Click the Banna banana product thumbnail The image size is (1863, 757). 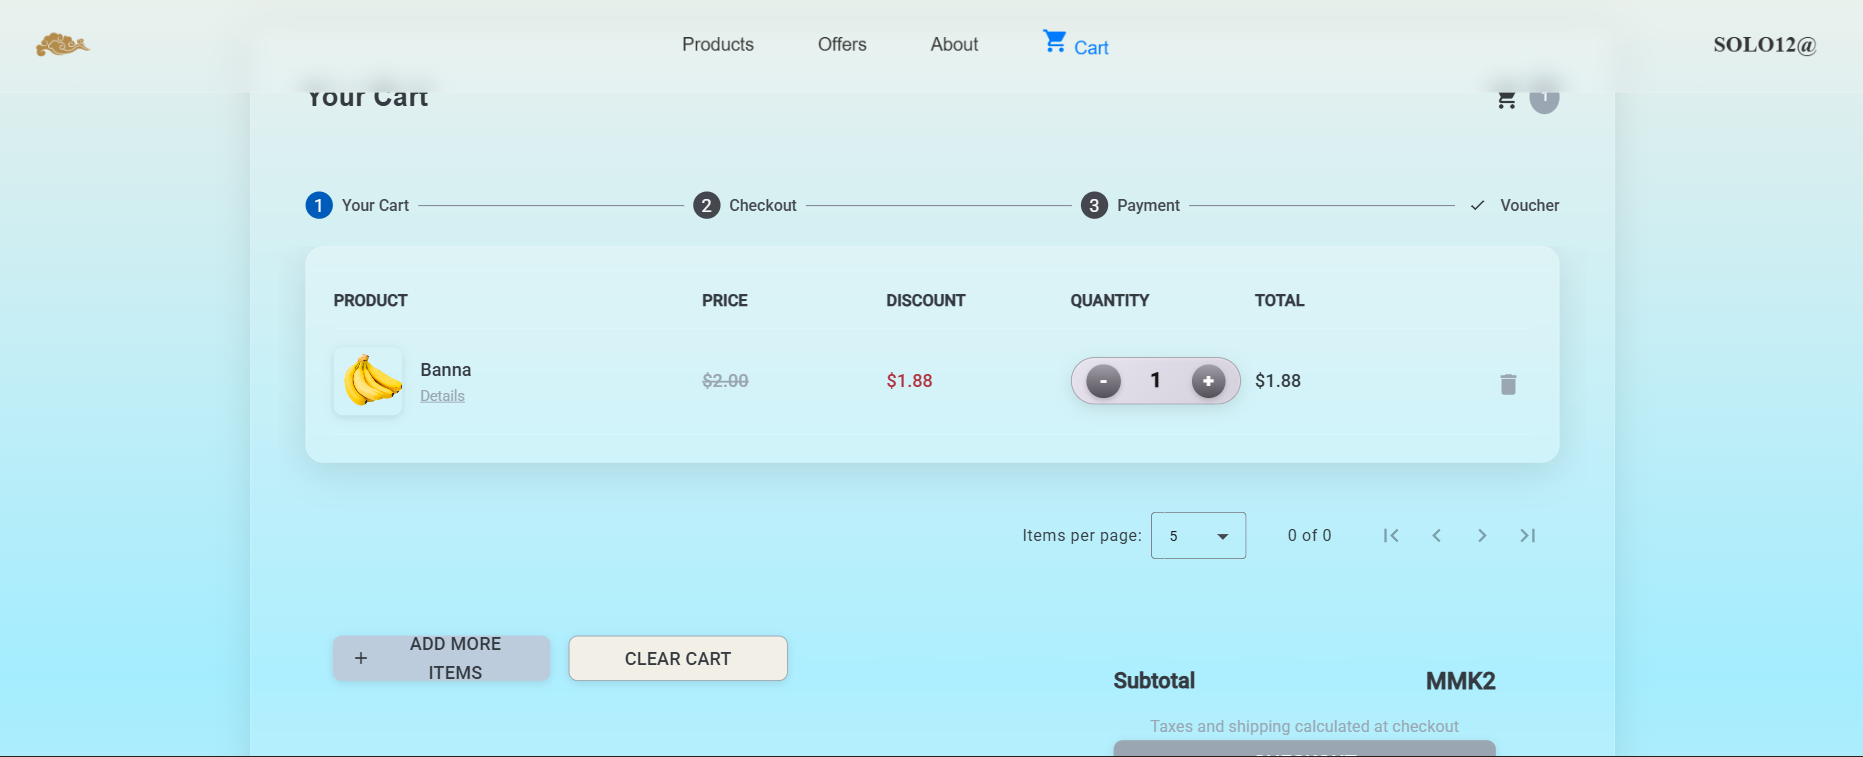coord(369,381)
